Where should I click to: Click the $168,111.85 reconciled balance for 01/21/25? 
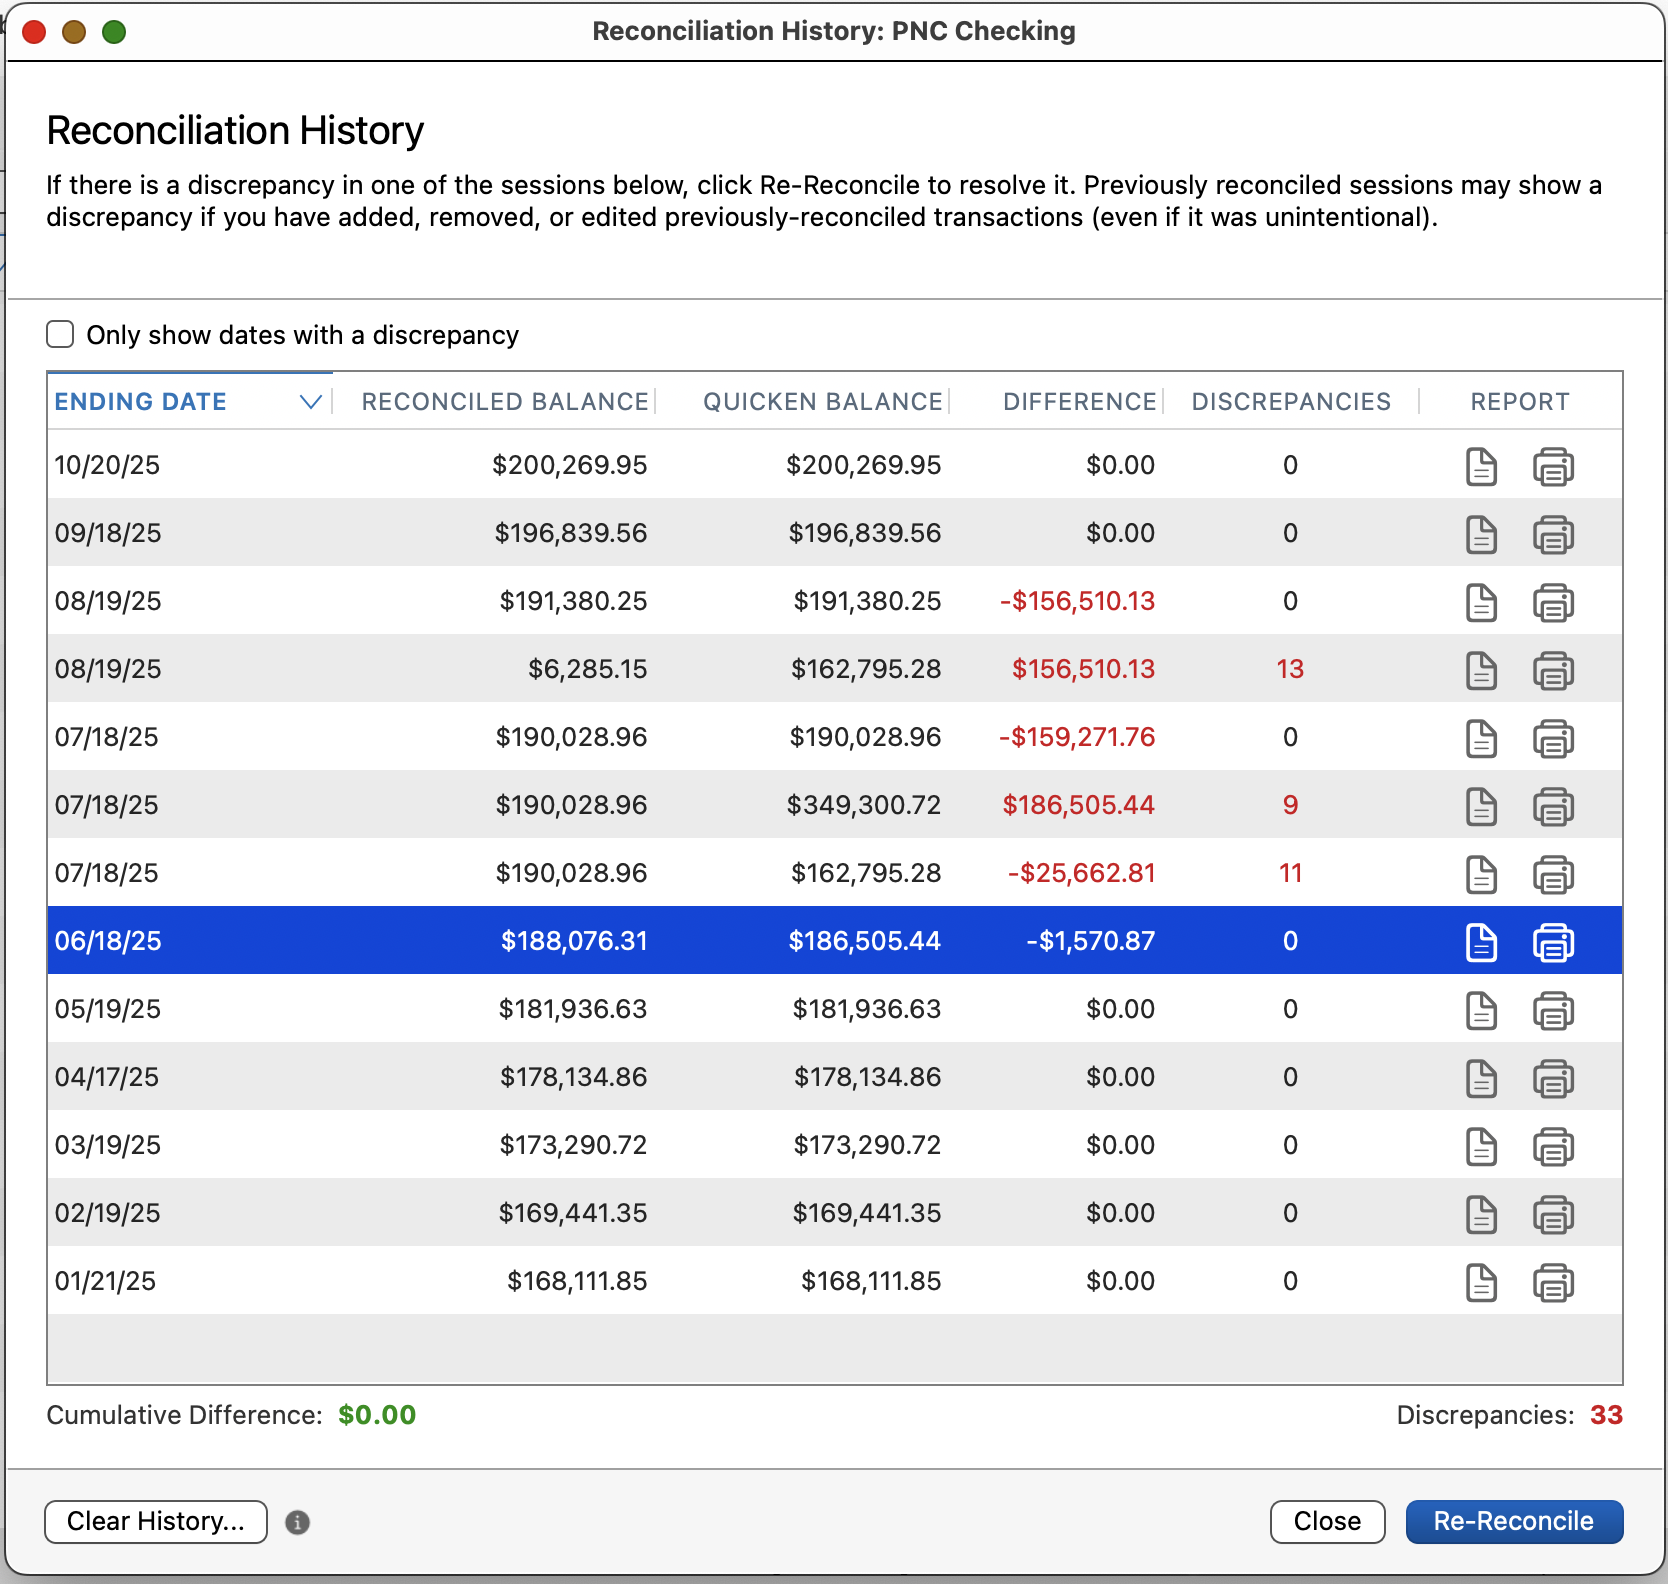[x=577, y=1281]
